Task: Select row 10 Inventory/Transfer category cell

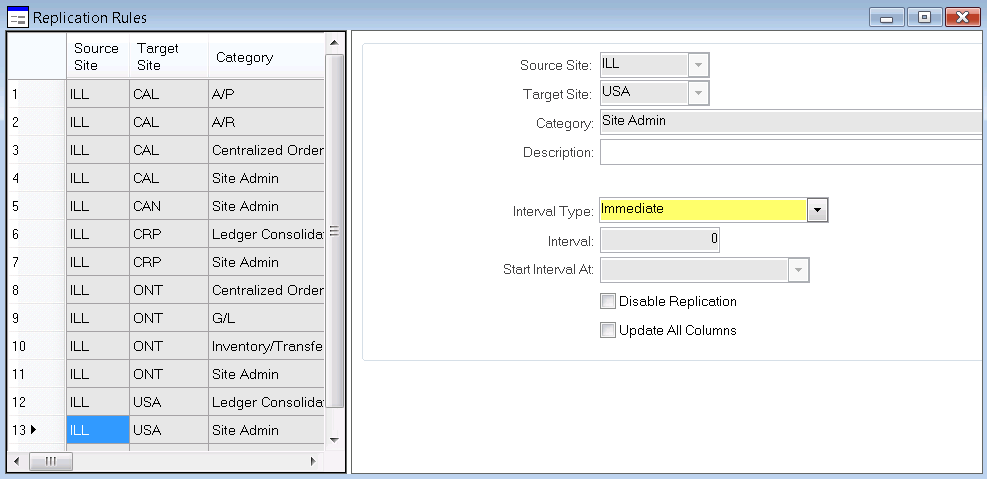Action: point(267,346)
